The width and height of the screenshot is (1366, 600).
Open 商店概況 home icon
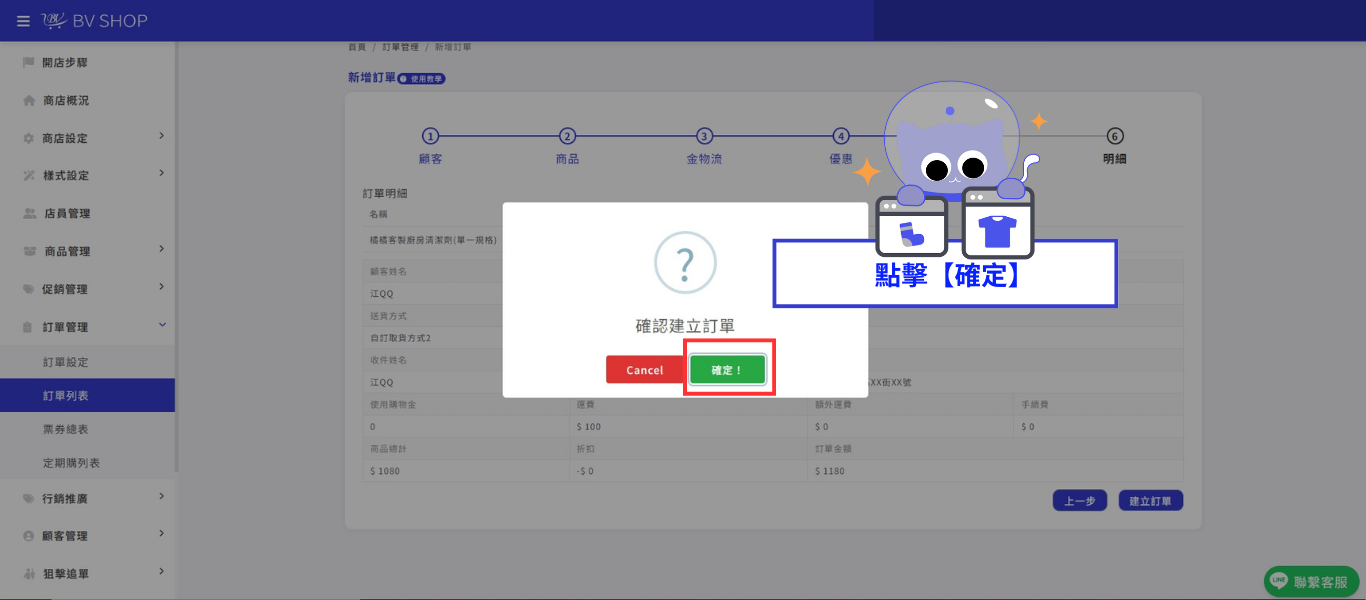click(x=29, y=101)
